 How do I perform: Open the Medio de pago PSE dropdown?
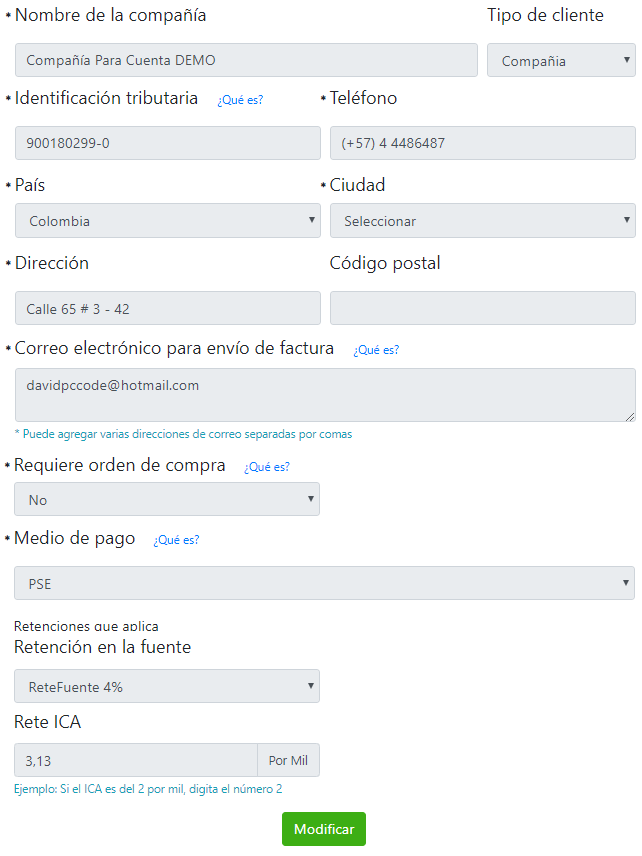(x=323, y=582)
